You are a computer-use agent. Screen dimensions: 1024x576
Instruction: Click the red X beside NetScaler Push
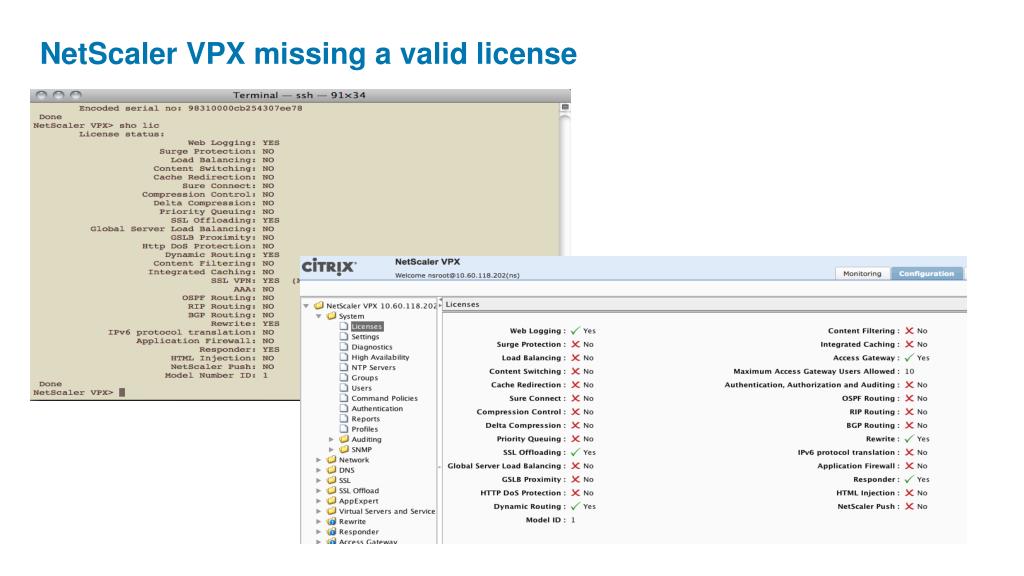(909, 507)
